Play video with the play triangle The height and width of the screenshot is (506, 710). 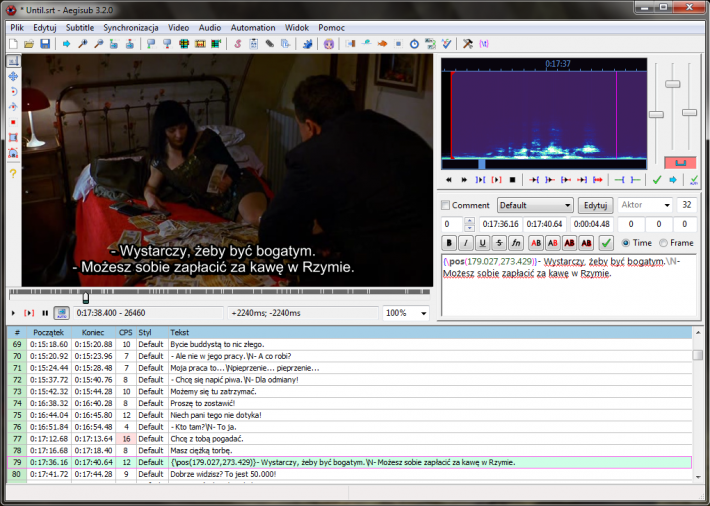13,313
